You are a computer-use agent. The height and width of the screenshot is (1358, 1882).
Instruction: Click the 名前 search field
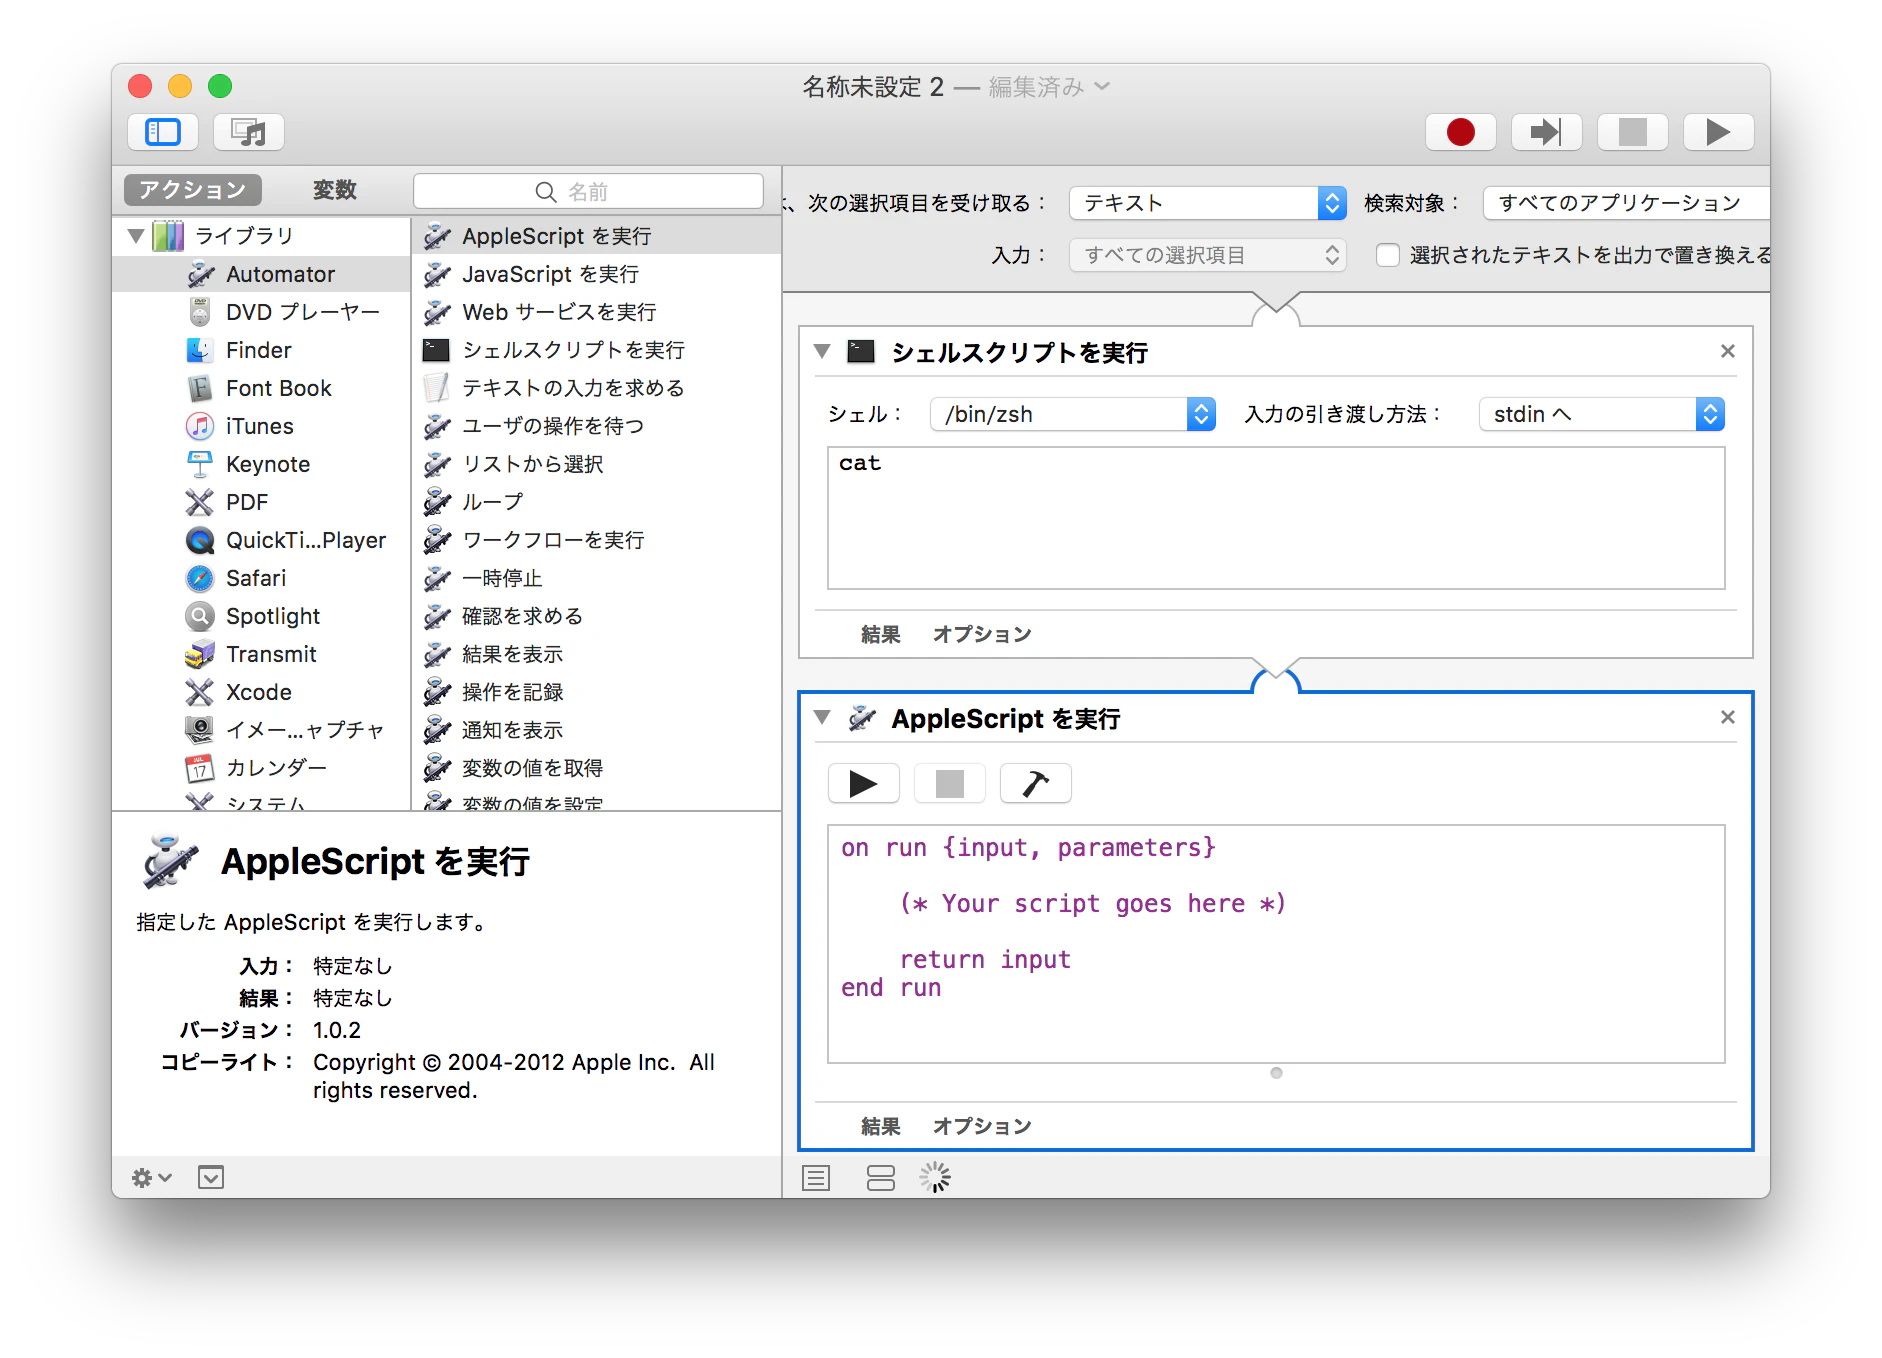click(588, 191)
